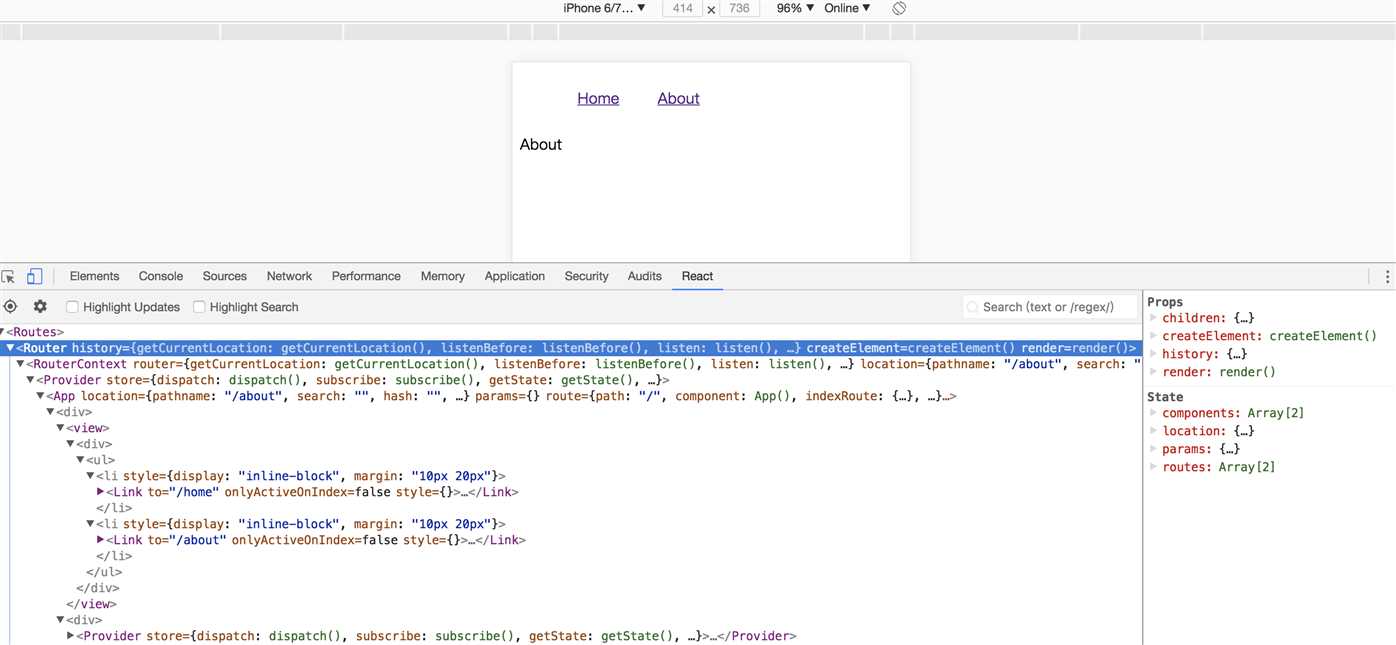Enable Highlight Search checkbox
This screenshot has width=1396, height=645.
pos(199,307)
